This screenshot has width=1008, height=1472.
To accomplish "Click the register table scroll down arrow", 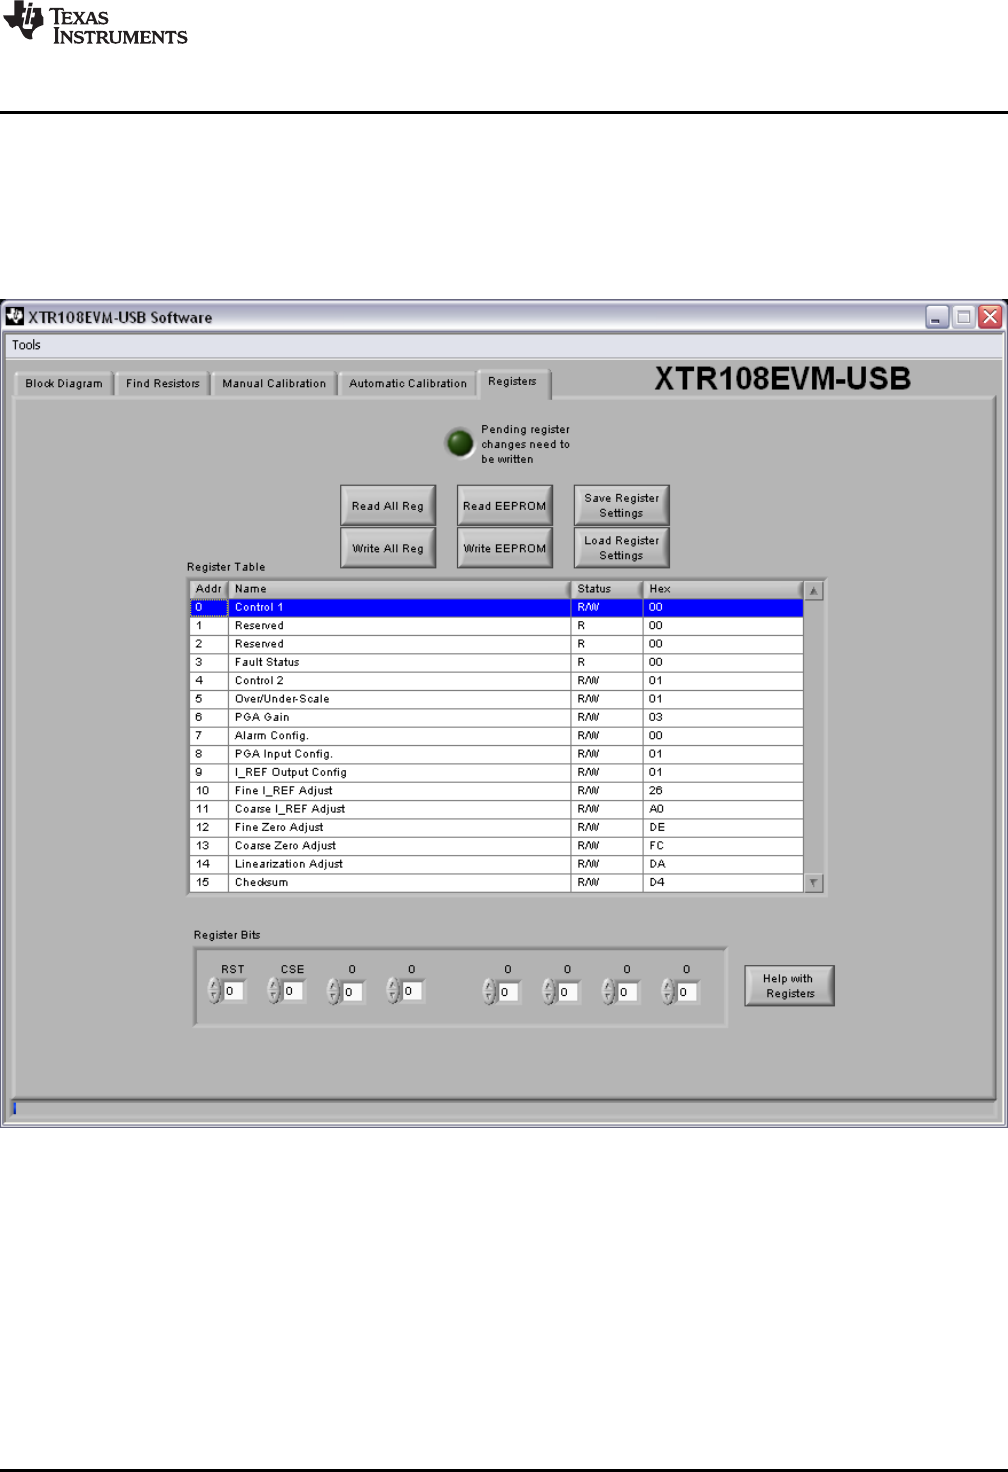I will coord(814,883).
